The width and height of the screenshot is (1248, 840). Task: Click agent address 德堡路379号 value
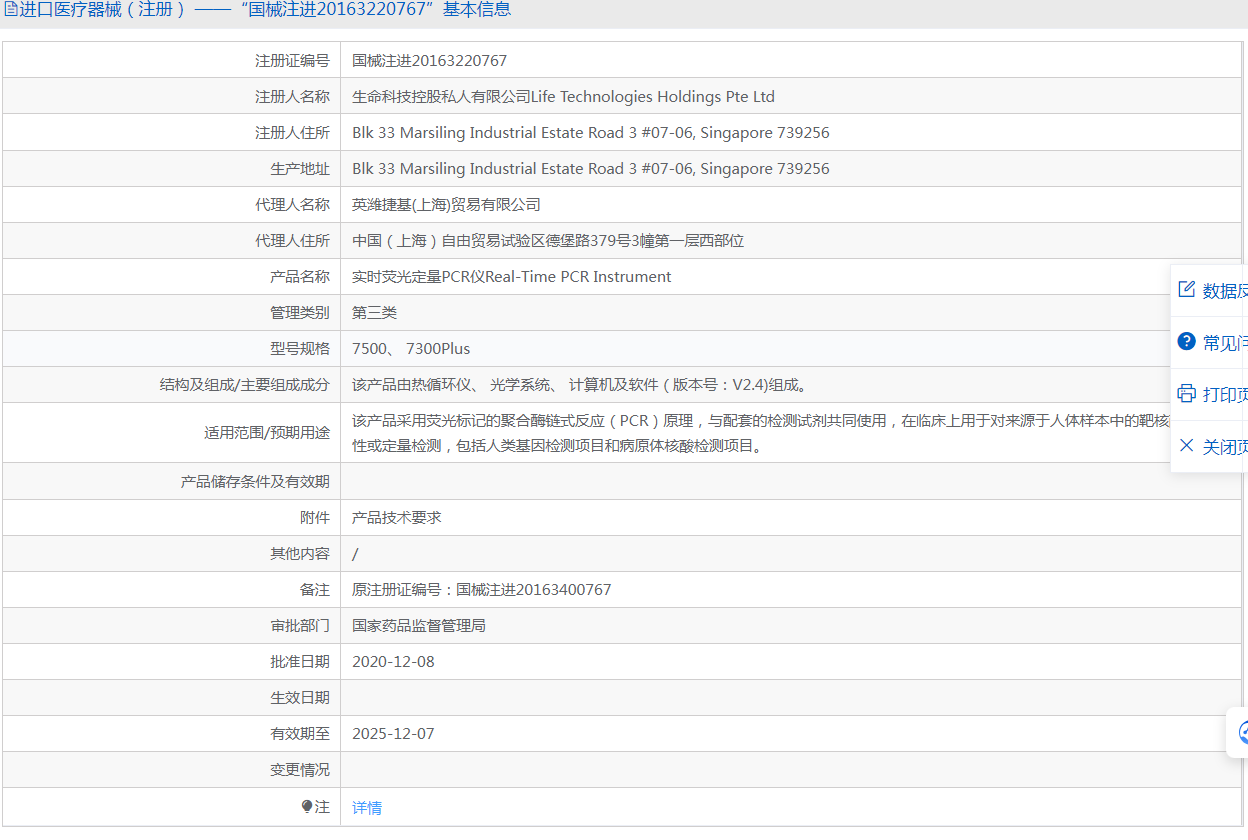tap(548, 241)
